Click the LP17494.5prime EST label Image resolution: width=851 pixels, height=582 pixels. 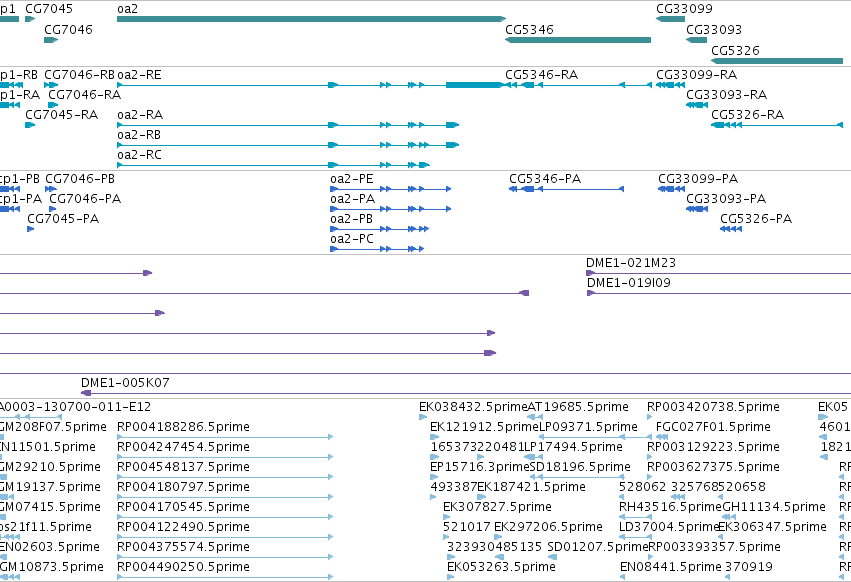click(573, 447)
